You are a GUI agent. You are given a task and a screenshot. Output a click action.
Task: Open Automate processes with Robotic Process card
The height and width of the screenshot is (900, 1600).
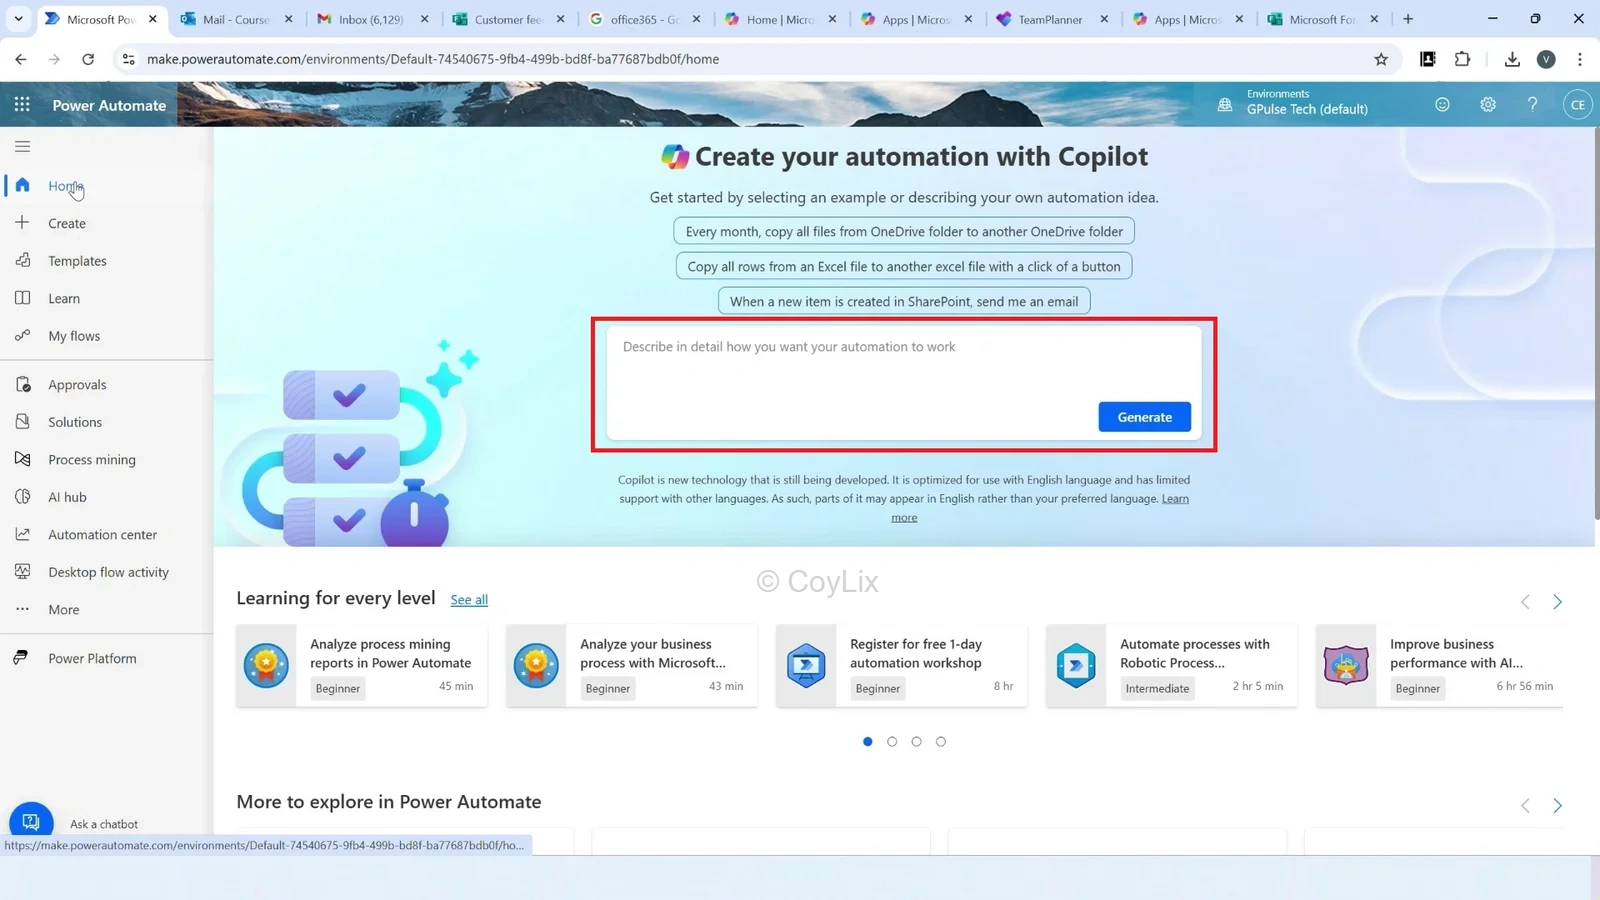1172,666
